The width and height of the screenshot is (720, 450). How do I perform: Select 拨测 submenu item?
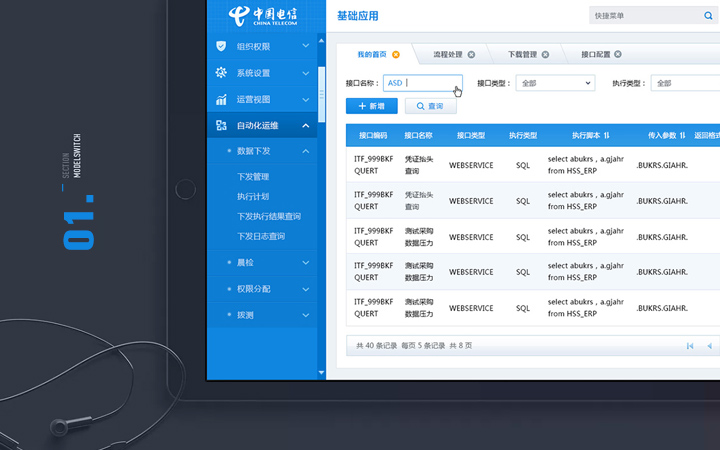point(262,315)
